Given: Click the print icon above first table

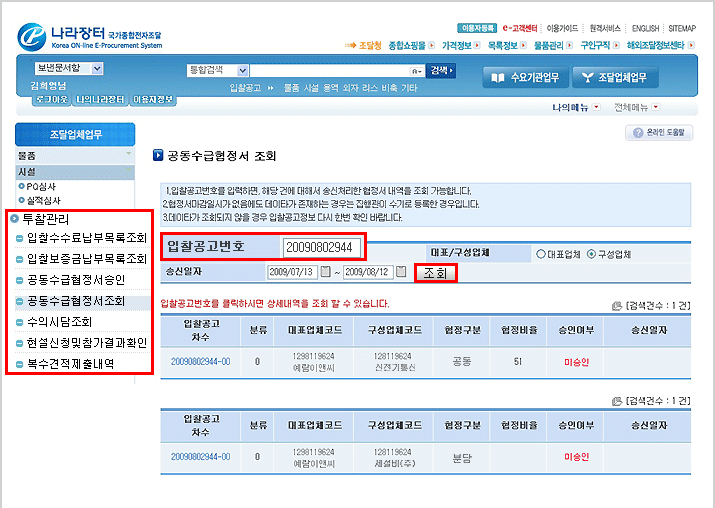Looking at the screenshot, I should point(617,304).
